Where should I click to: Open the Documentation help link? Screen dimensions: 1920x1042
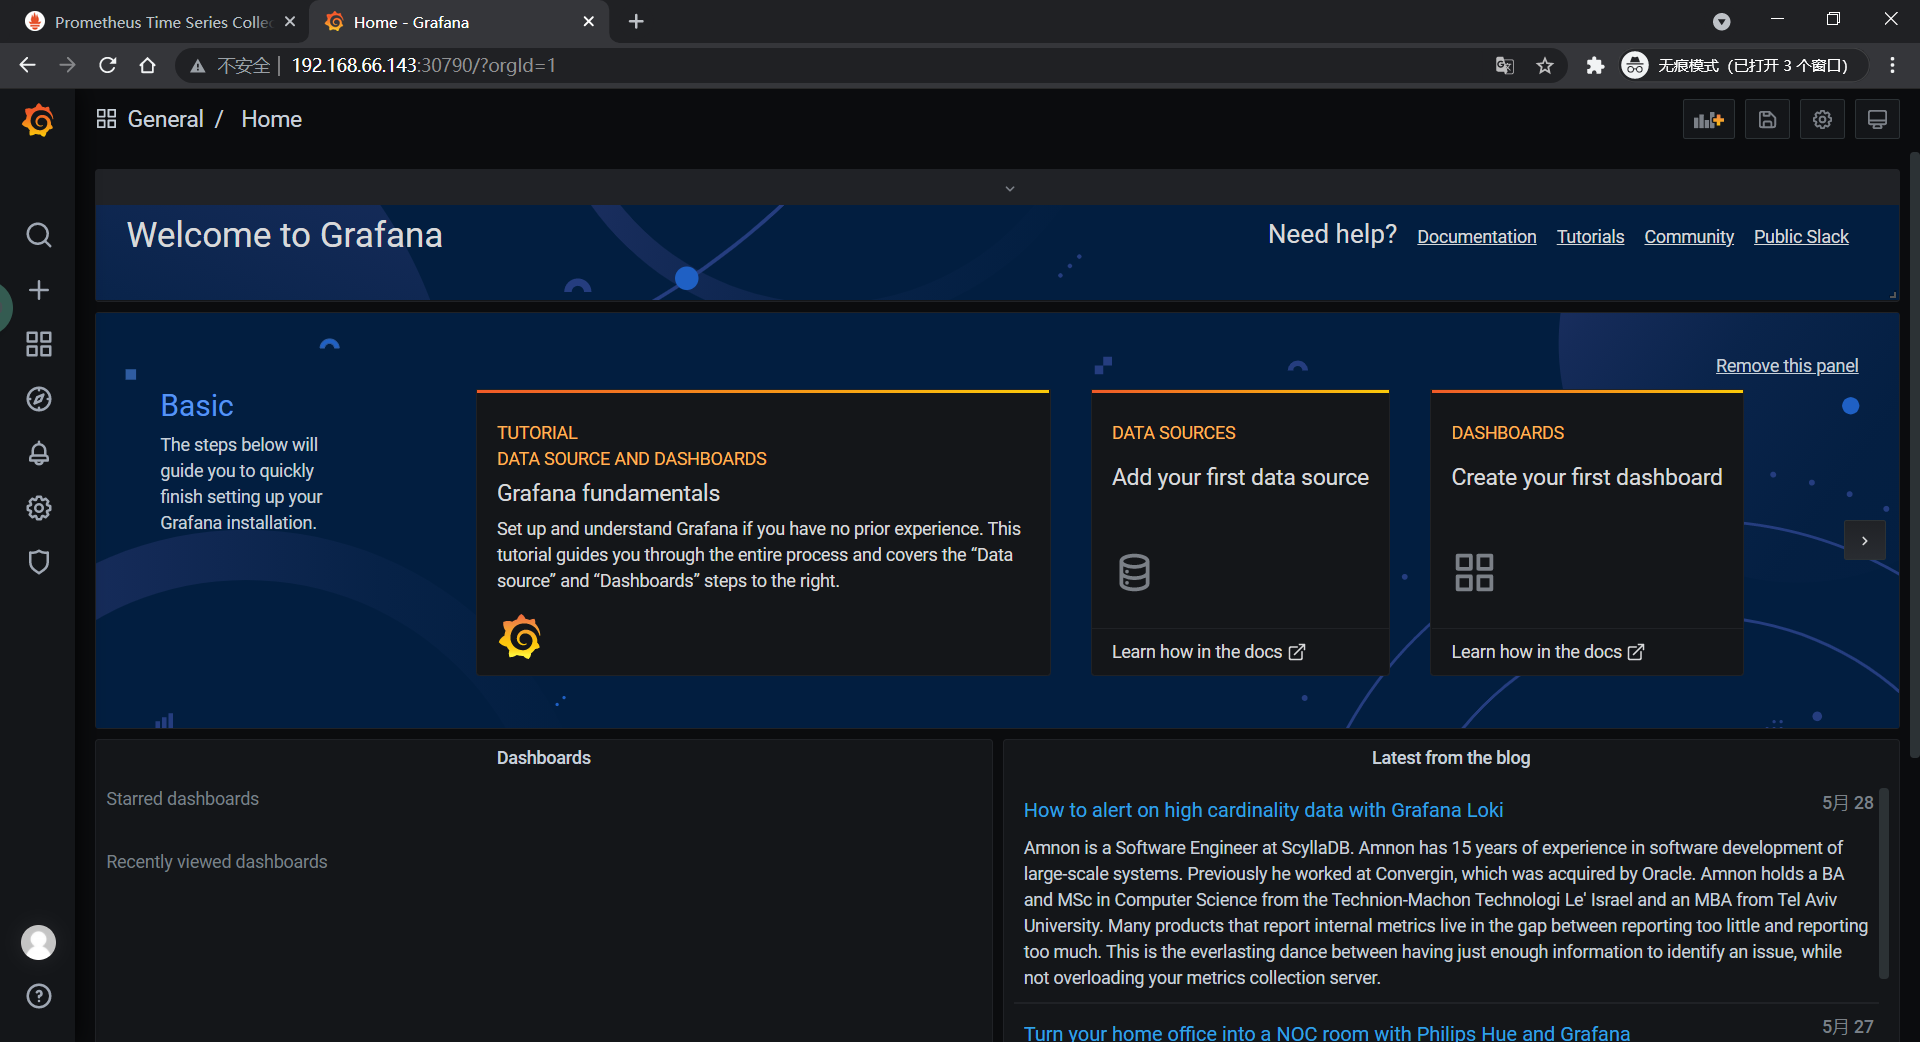(x=1476, y=237)
